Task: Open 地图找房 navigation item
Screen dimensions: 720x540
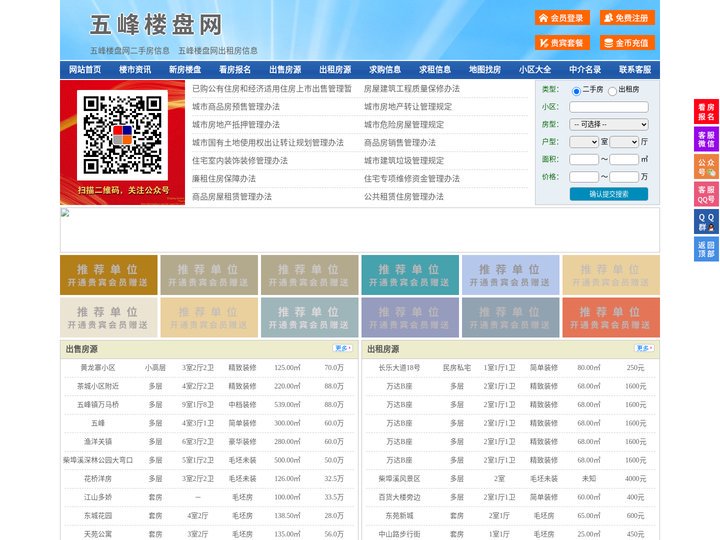Action: tap(485, 70)
